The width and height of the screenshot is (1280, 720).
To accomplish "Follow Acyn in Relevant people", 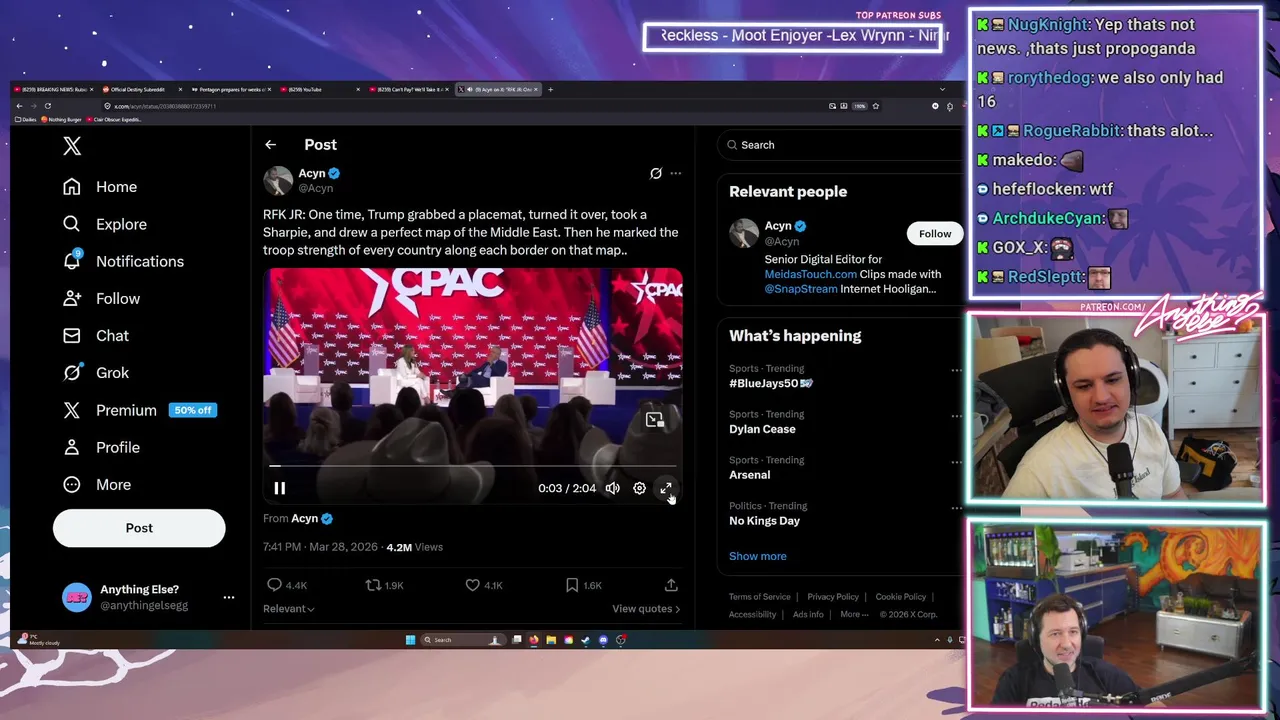I will click(x=935, y=233).
